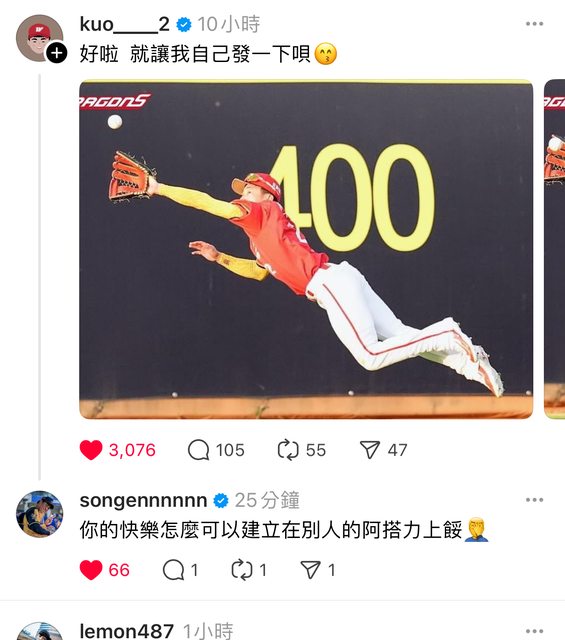The height and width of the screenshot is (640, 565).
Task: Open more options for kuo____2 post
Action: [x=534, y=24]
